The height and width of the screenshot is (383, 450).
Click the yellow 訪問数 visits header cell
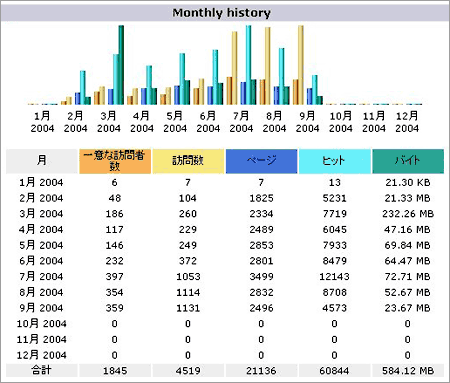point(188,161)
